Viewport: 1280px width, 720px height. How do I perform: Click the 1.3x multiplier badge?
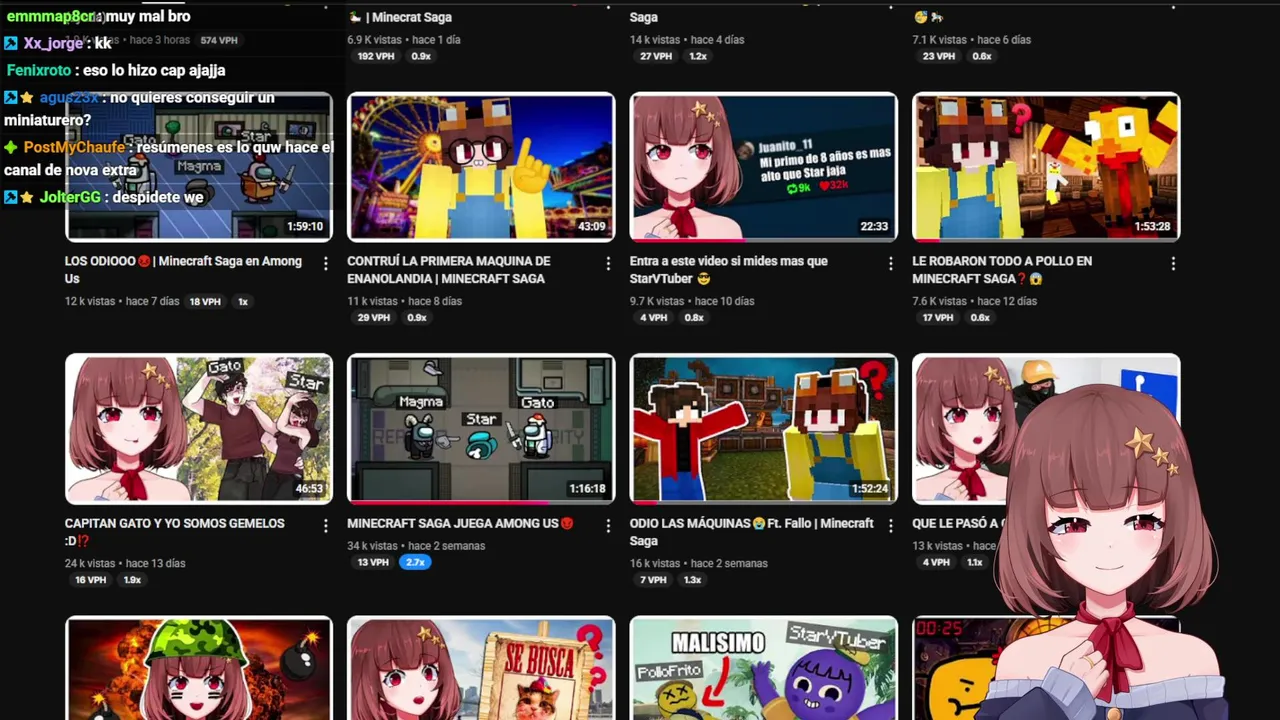(x=692, y=580)
